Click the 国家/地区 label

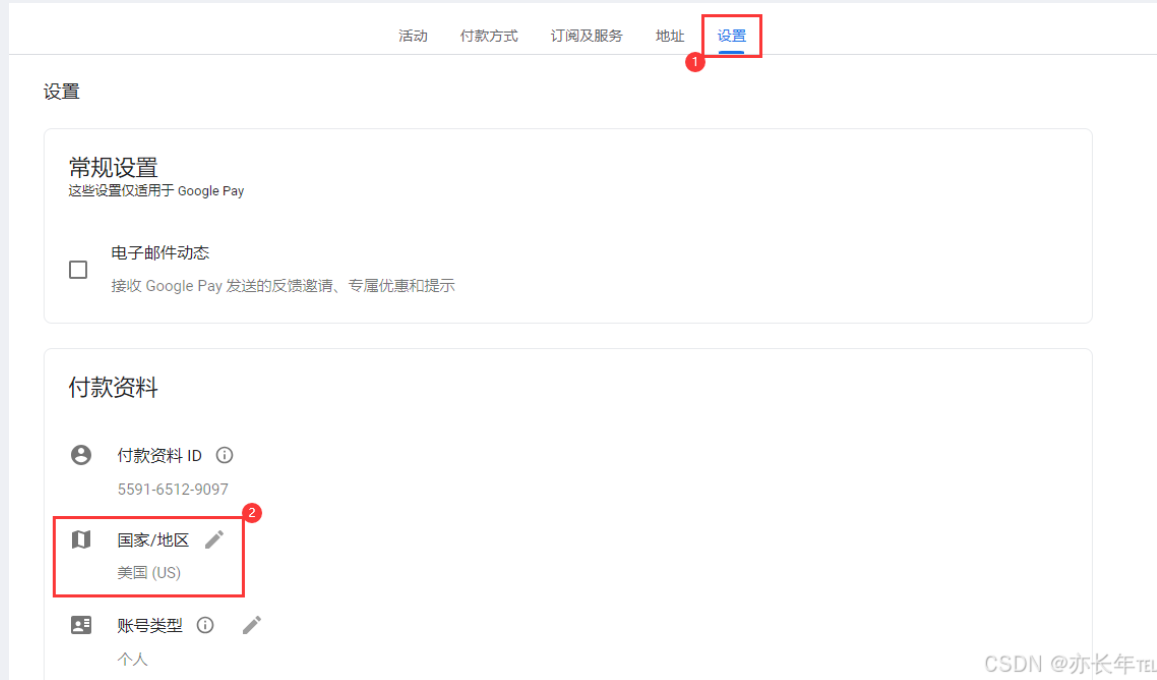[153, 540]
